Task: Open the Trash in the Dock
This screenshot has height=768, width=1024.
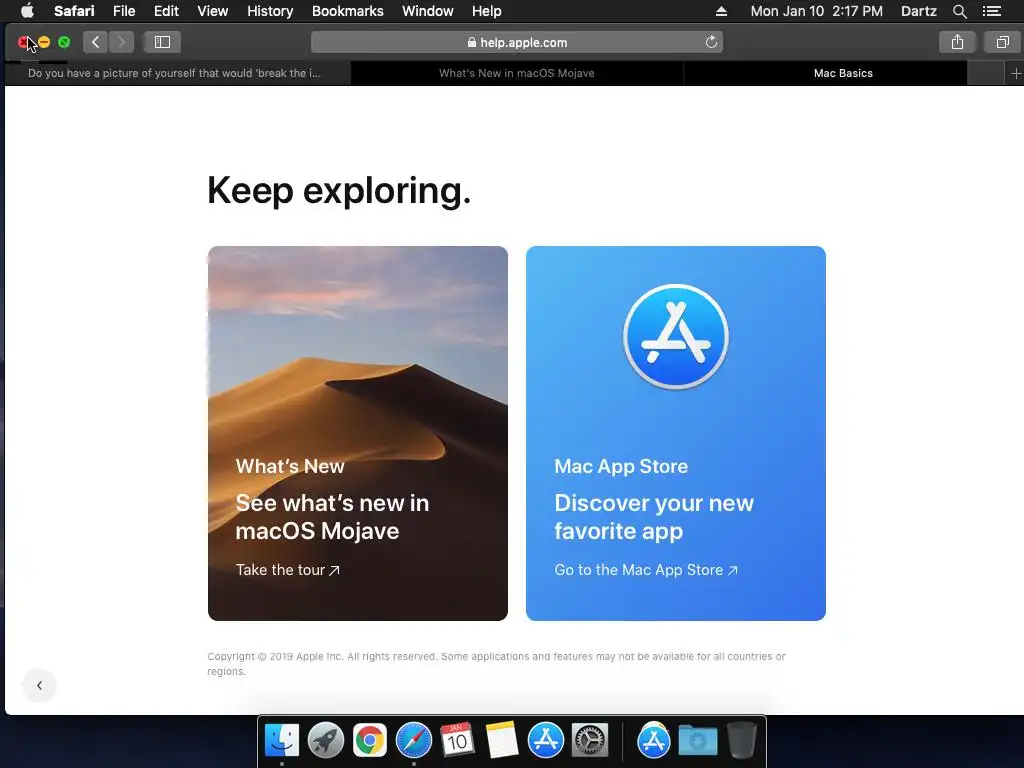Action: pyautogui.click(x=741, y=741)
